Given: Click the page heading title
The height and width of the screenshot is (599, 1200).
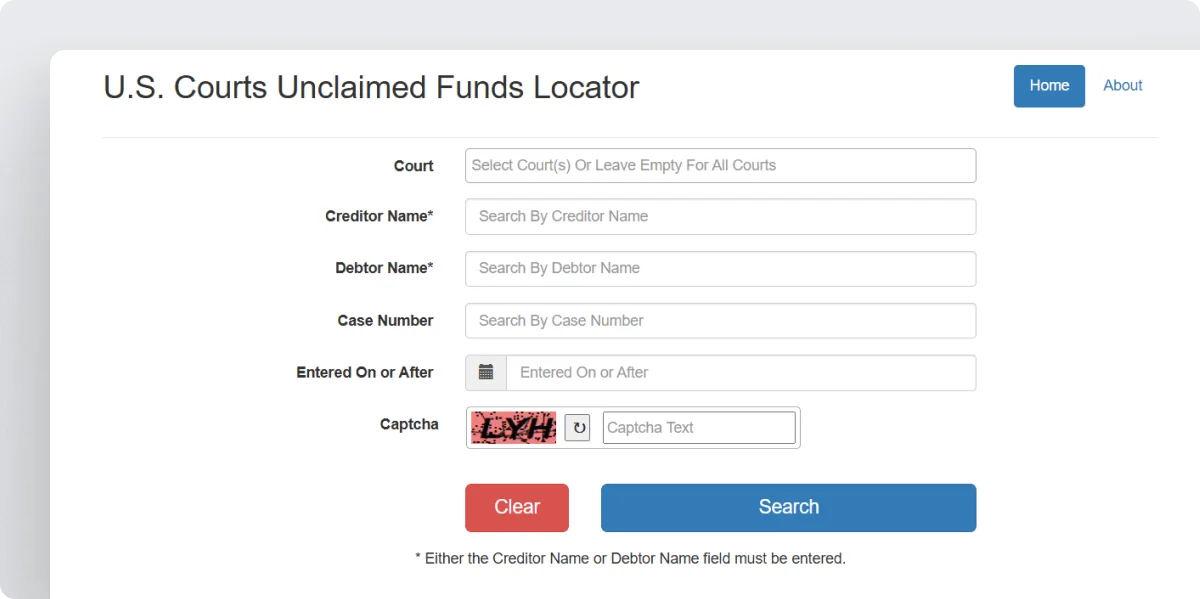Looking at the screenshot, I should [370, 87].
